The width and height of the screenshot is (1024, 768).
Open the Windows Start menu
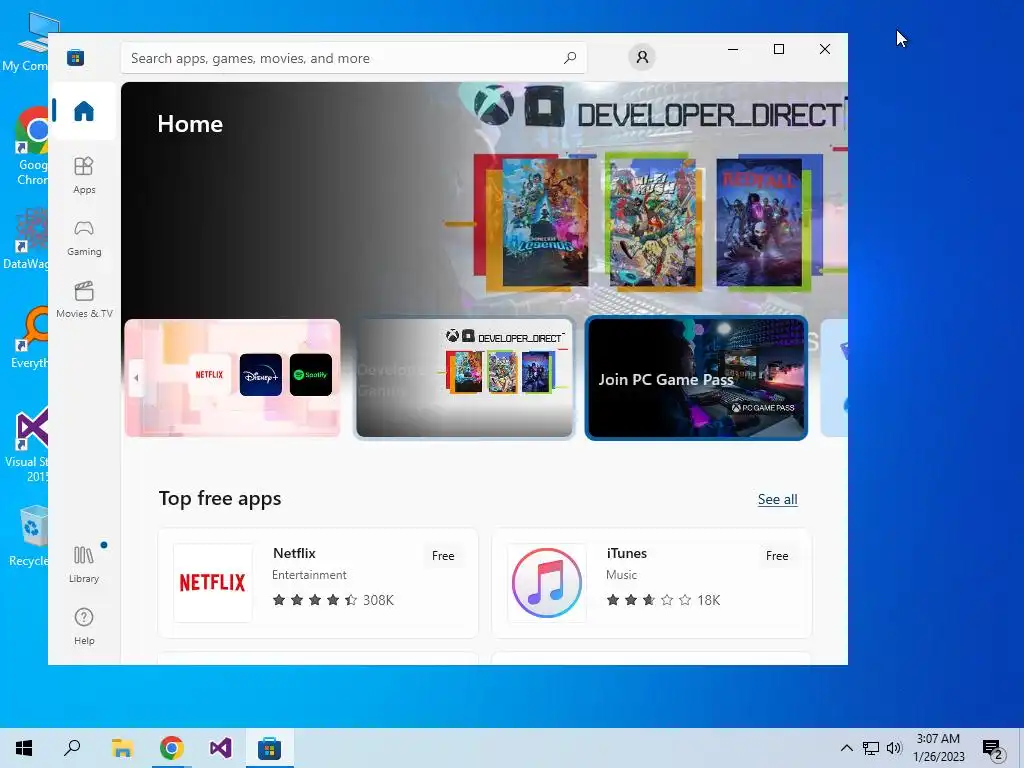click(x=24, y=748)
